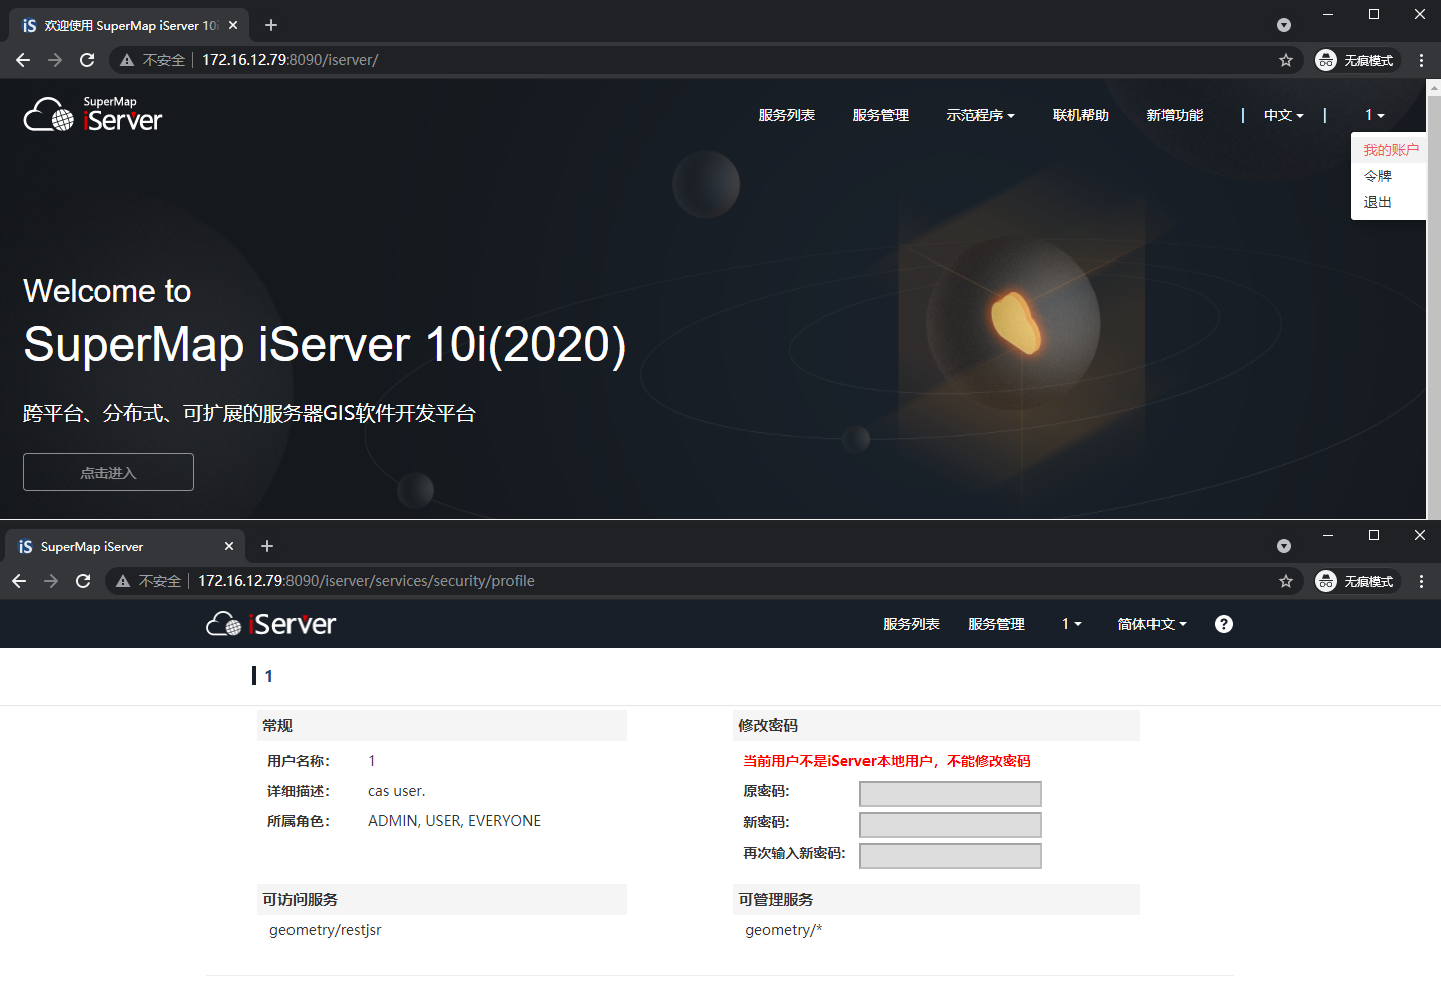Open 服务列表 on the welcome page
The width and height of the screenshot is (1441, 987).
787,115
